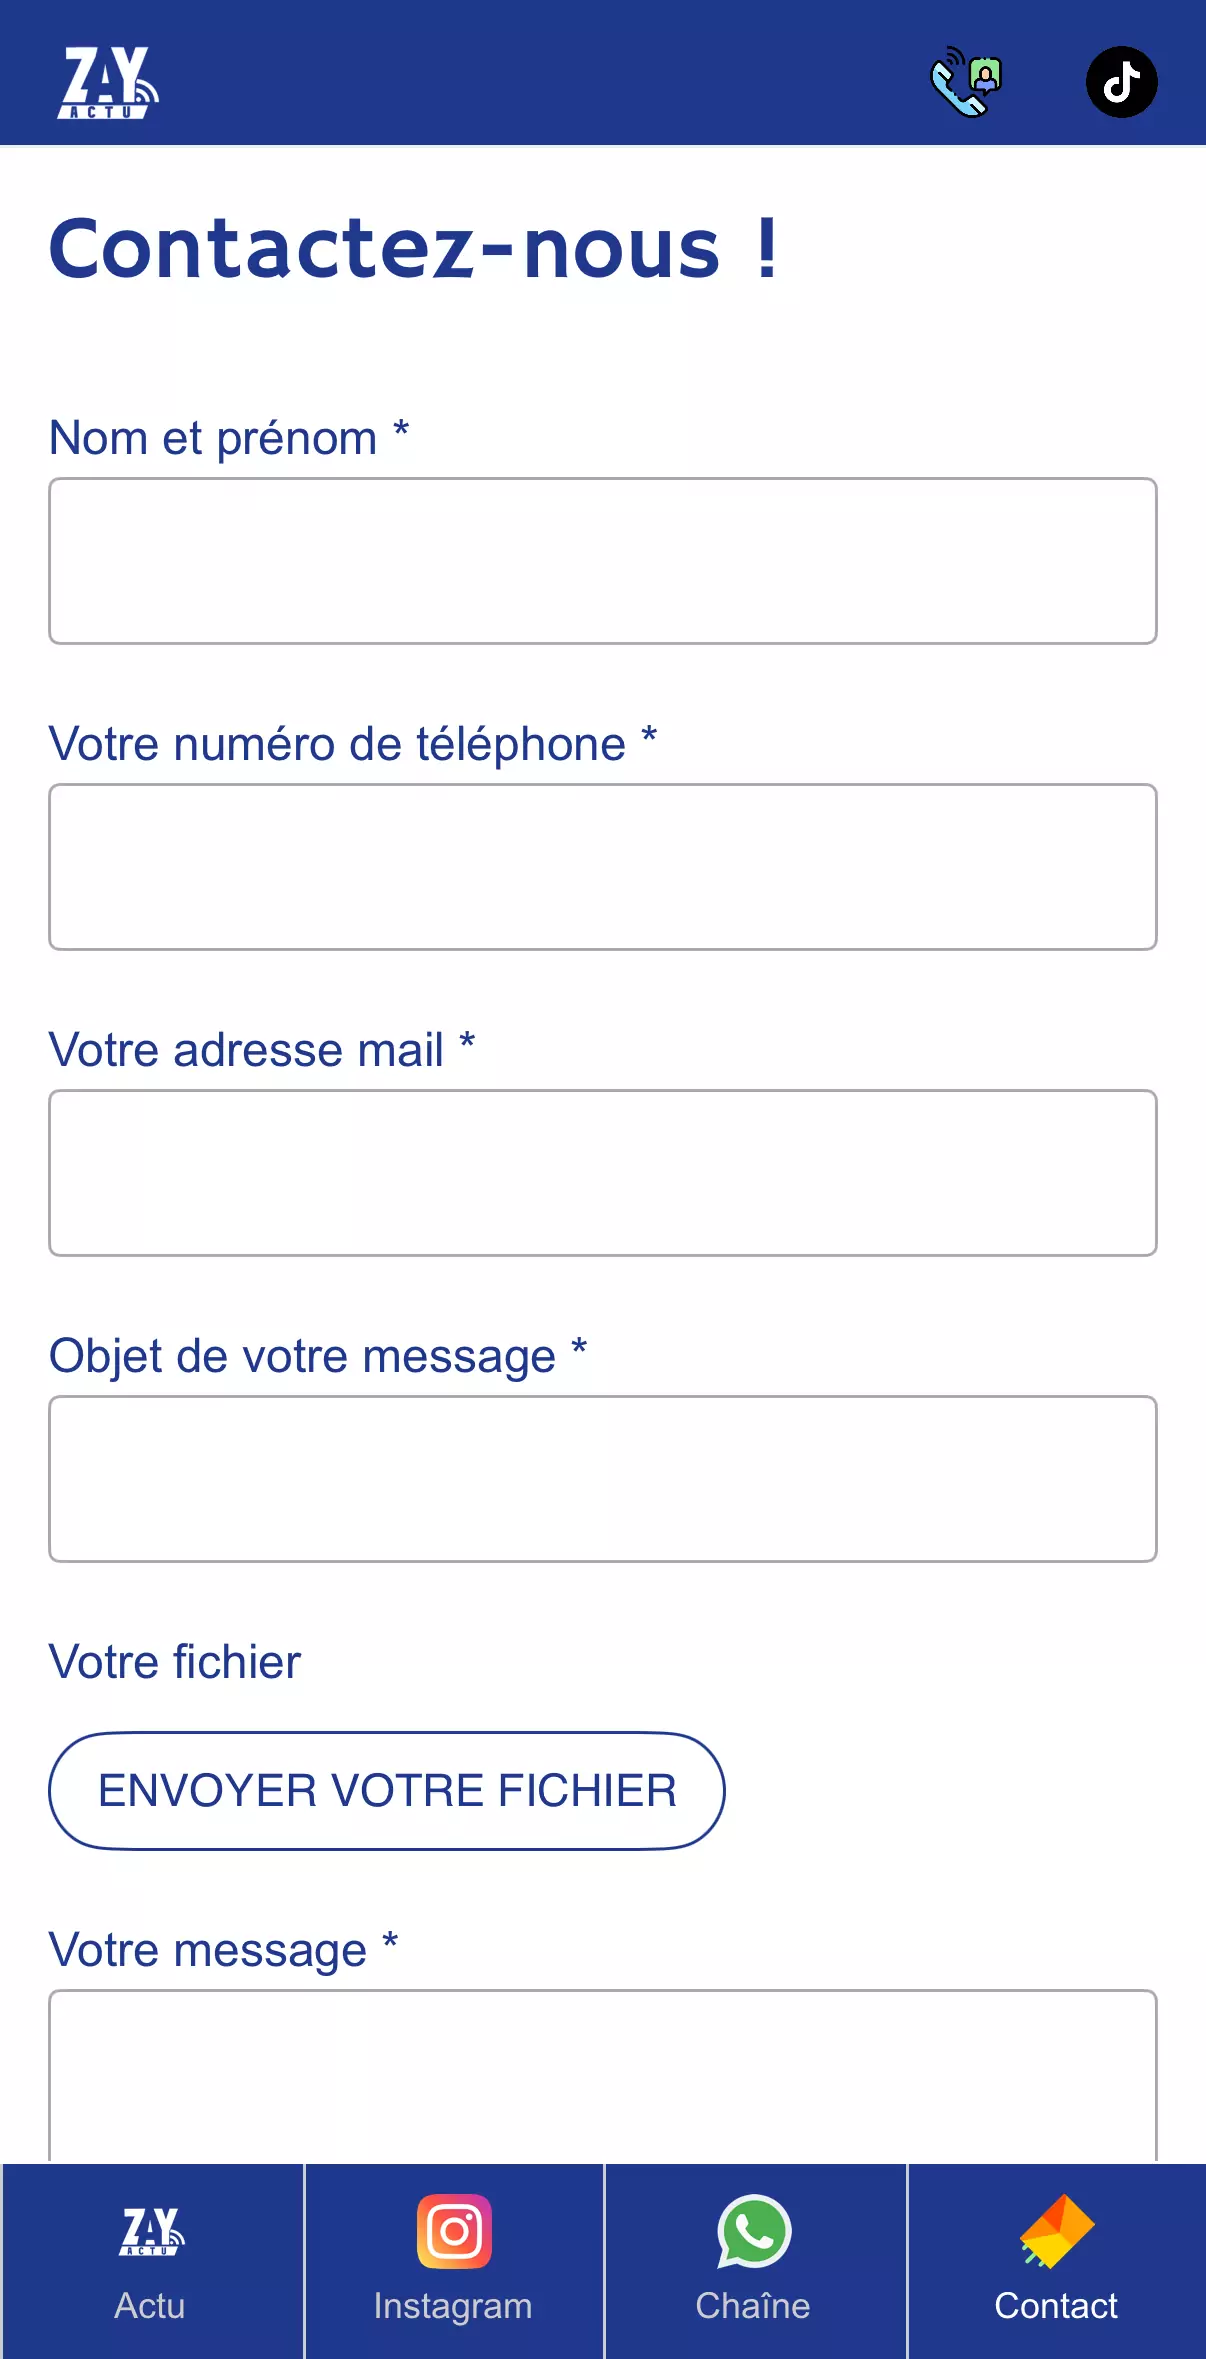Tap the "Votre fichier" label
Screen dimensions: 1206x2359
point(175,1662)
